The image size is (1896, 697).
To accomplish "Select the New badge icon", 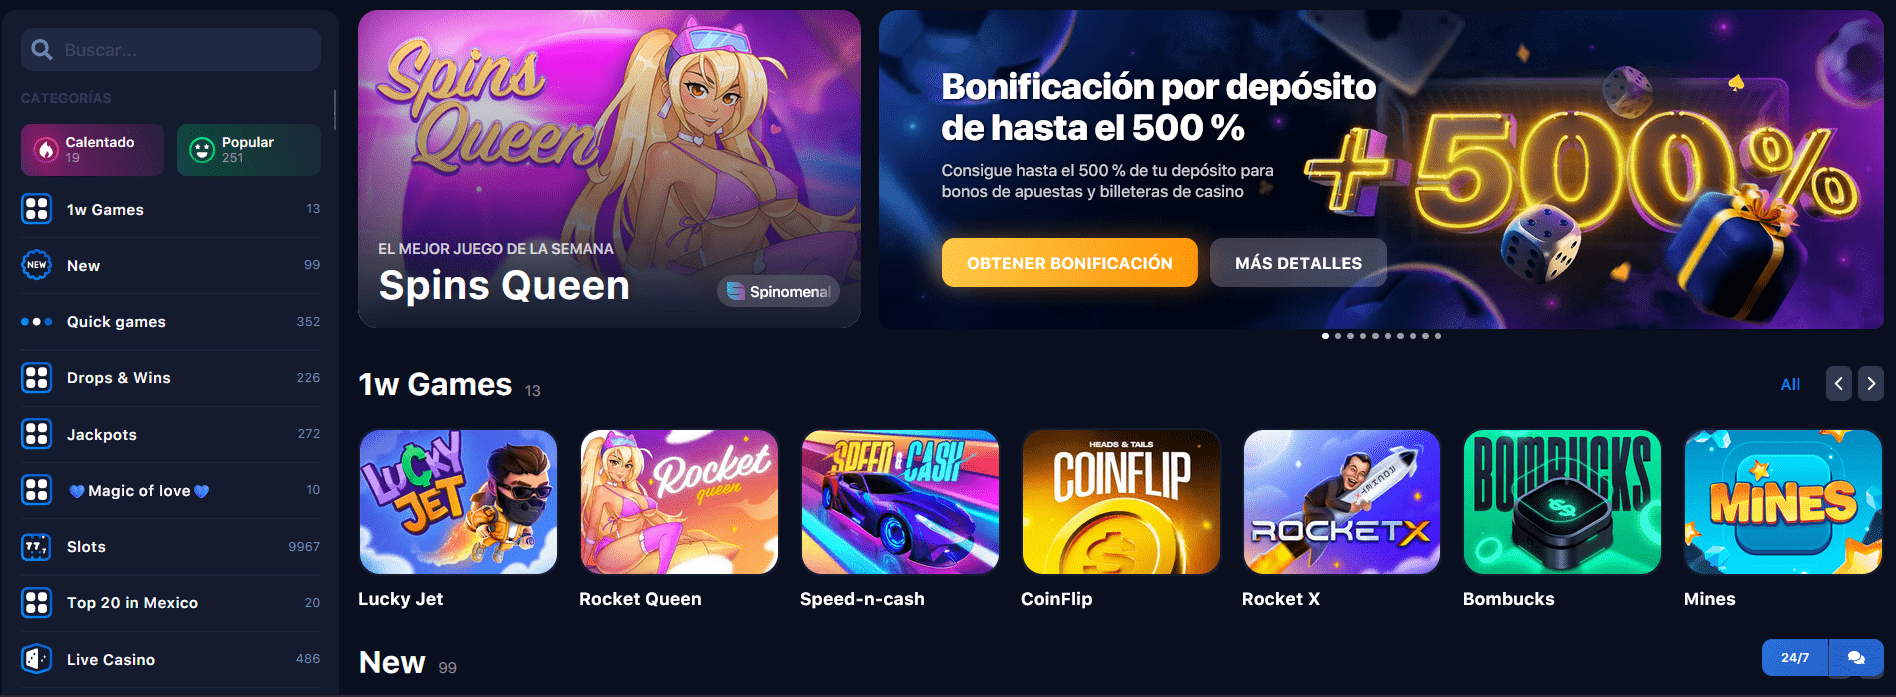I will click(37, 265).
